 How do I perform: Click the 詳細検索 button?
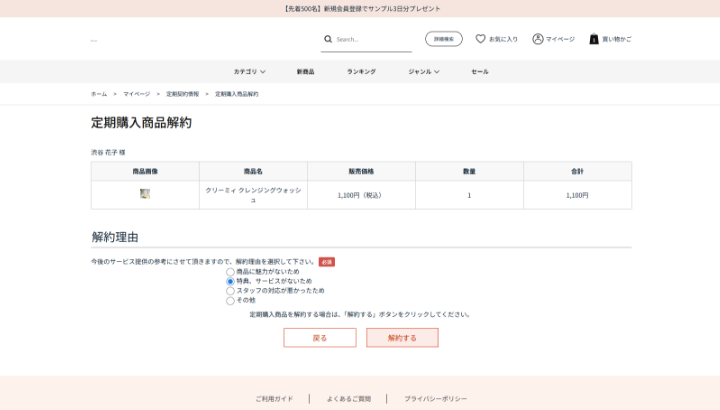[x=443, y=39]
